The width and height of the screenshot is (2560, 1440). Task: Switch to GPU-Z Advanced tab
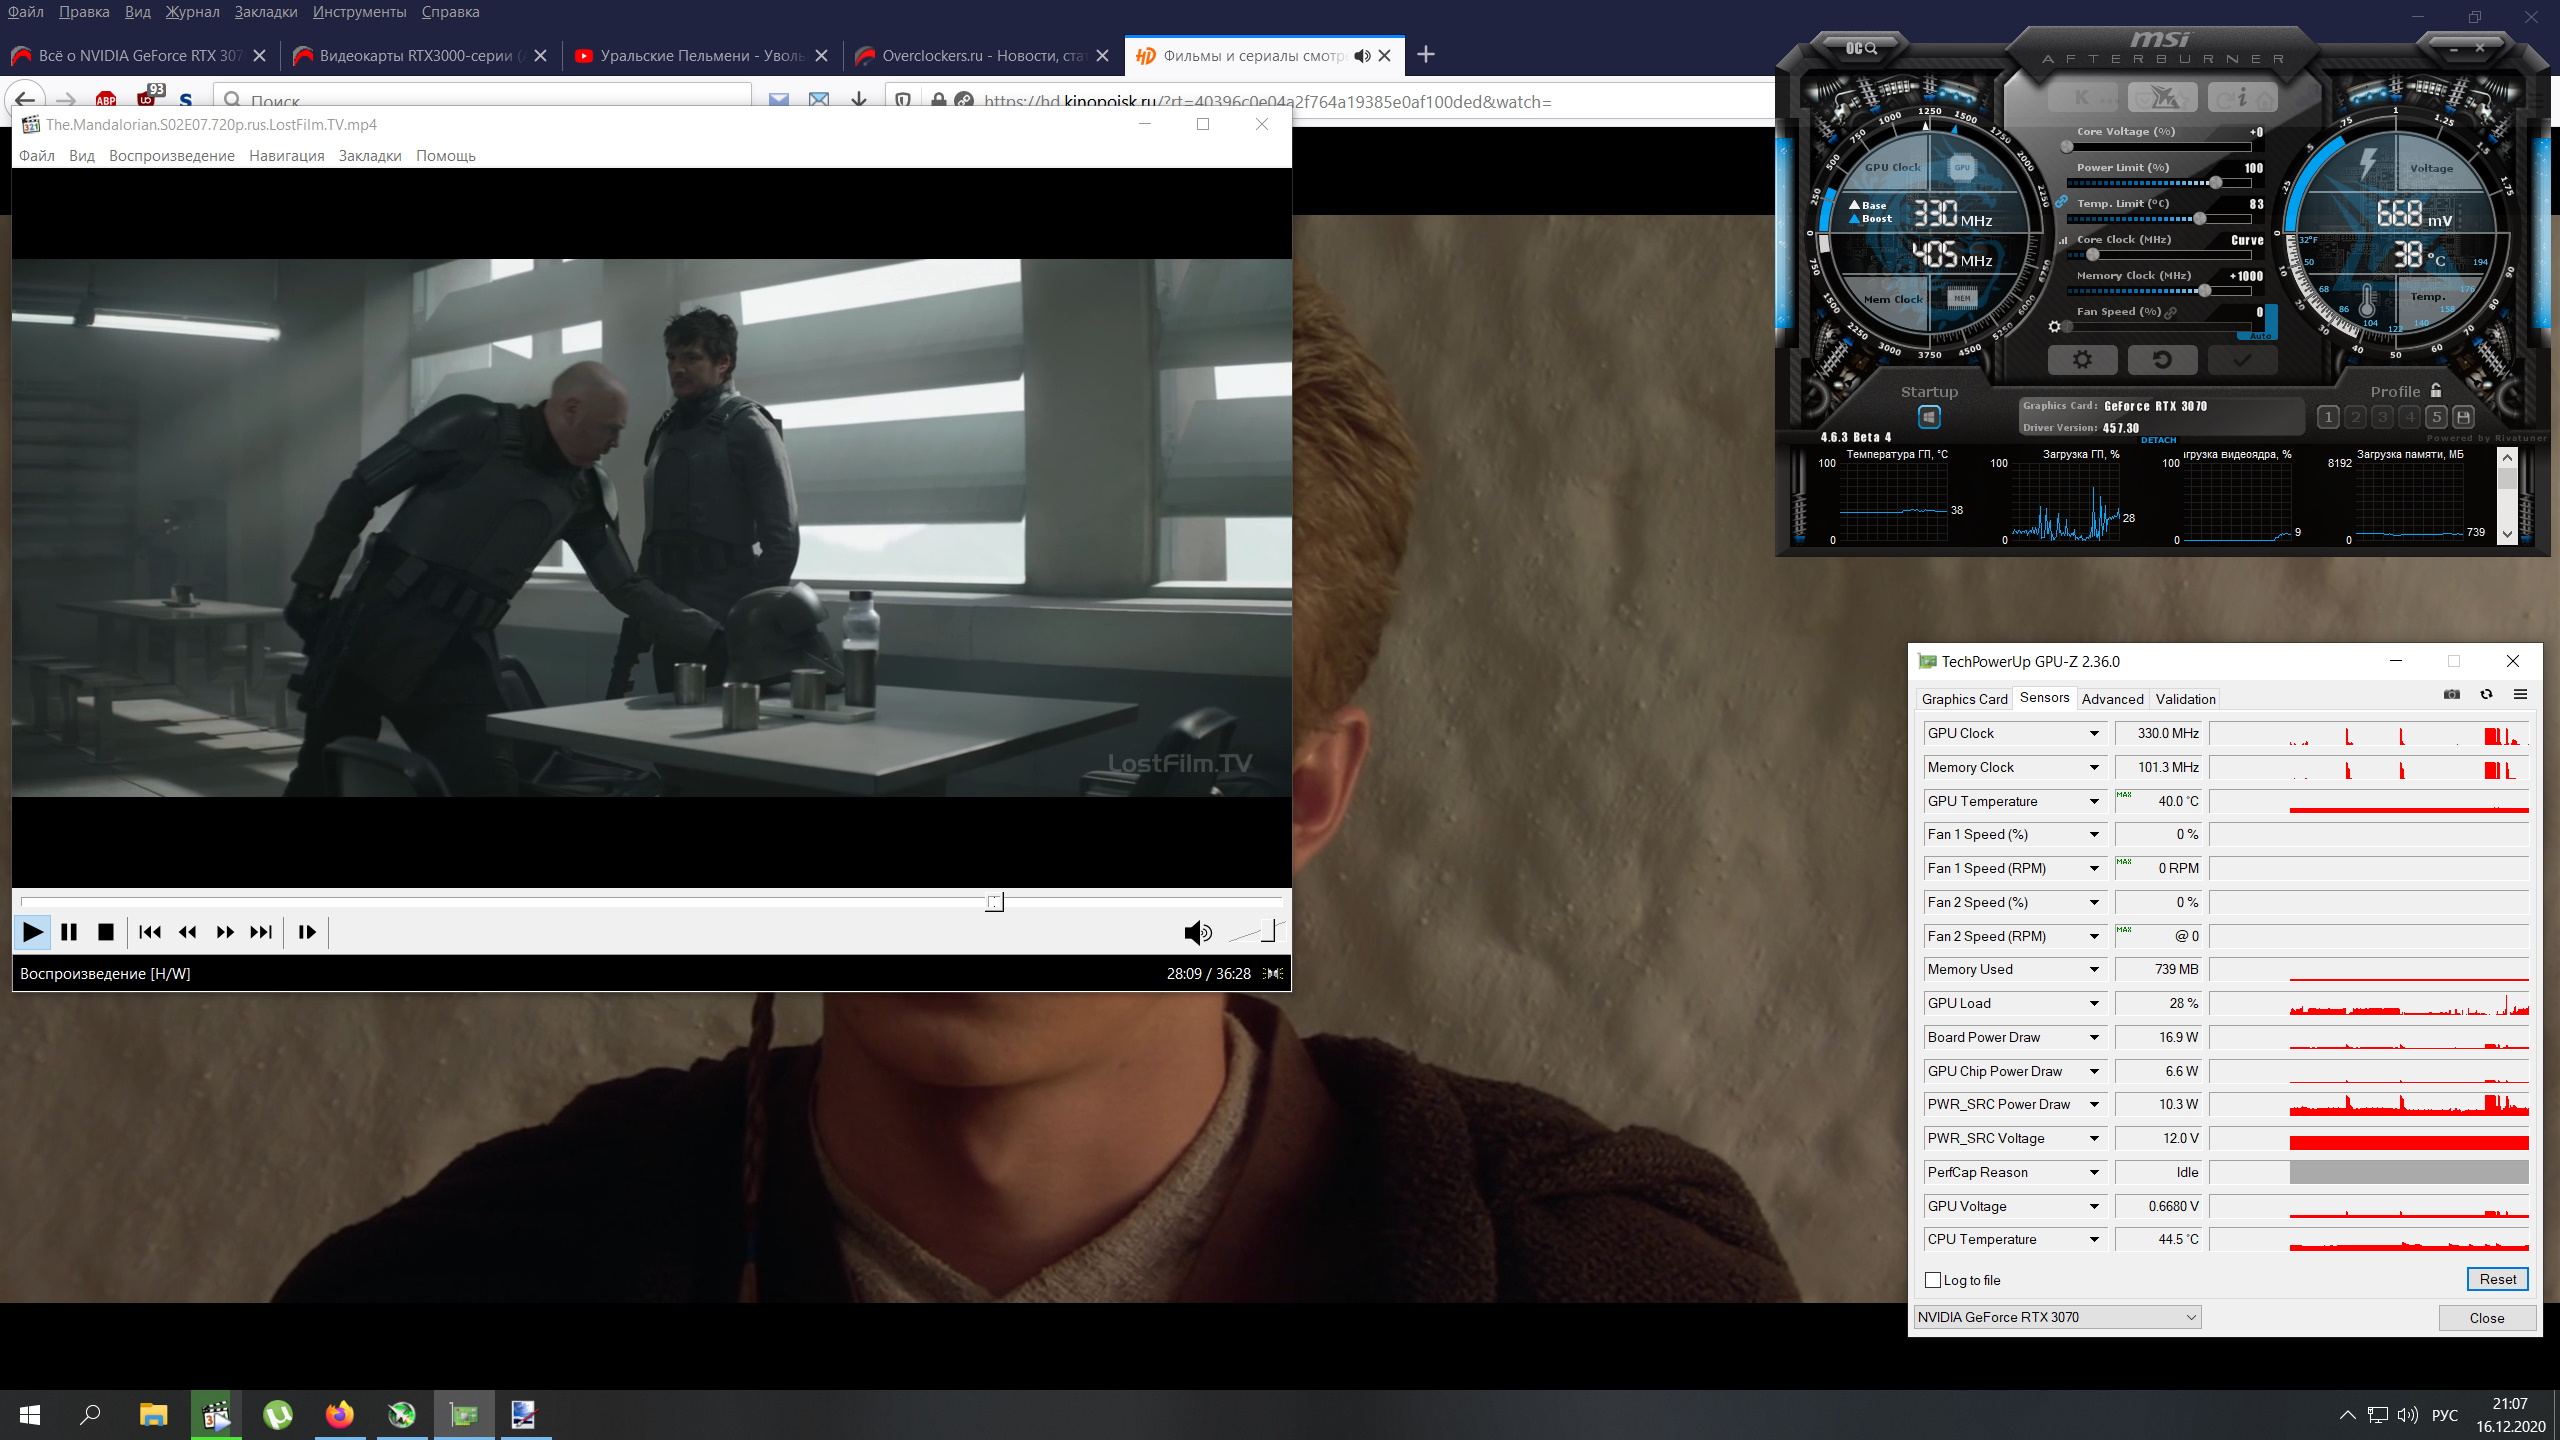coord(2112,699)
